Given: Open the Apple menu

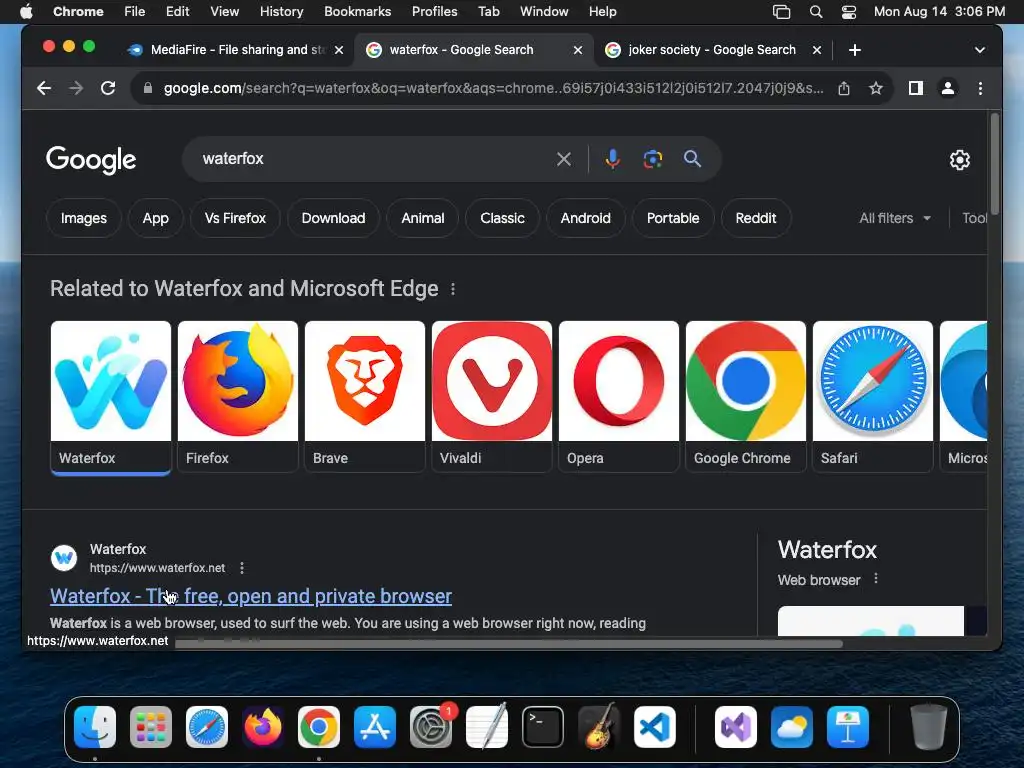Looking at the screenshot, I should click(x=25, y=12).
